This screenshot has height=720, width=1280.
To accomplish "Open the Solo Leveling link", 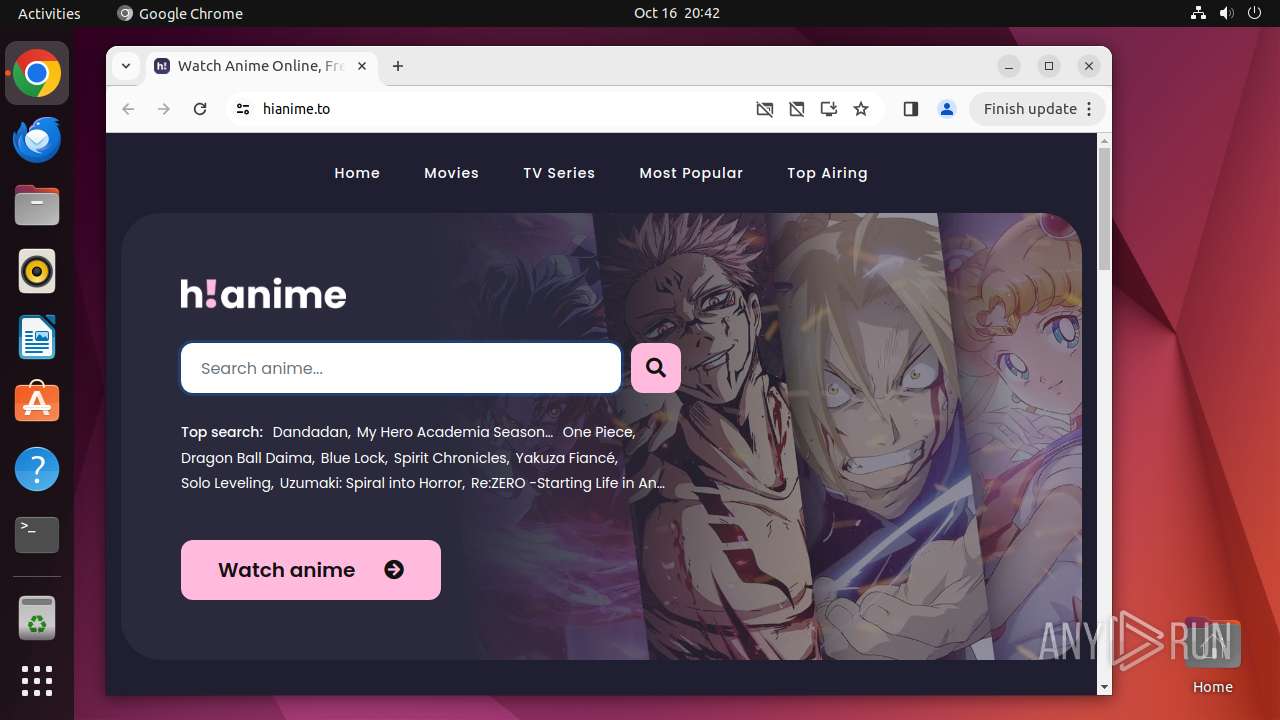I will (226, 483).
